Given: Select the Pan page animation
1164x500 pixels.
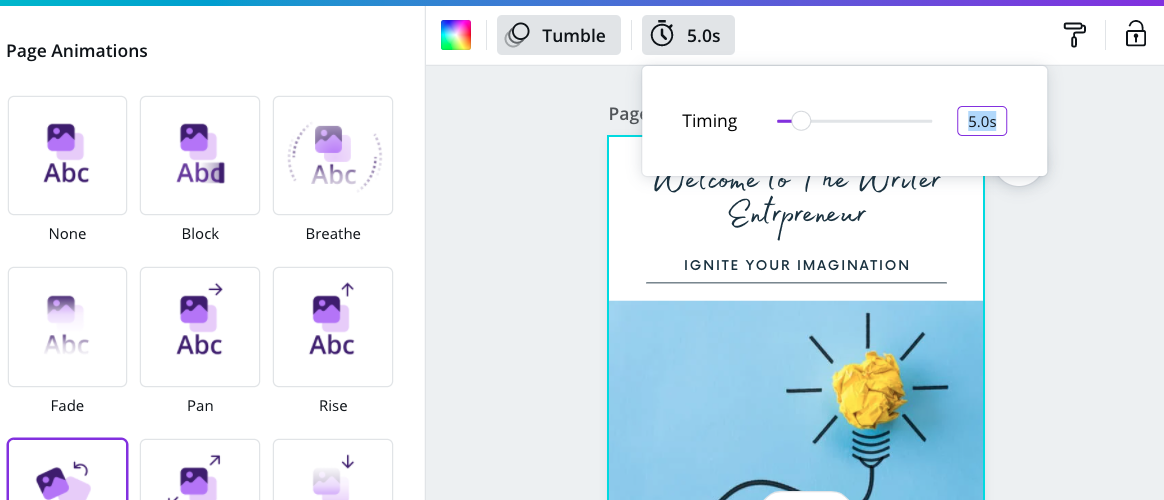Looking at the screenshot, I should point(200,327).
